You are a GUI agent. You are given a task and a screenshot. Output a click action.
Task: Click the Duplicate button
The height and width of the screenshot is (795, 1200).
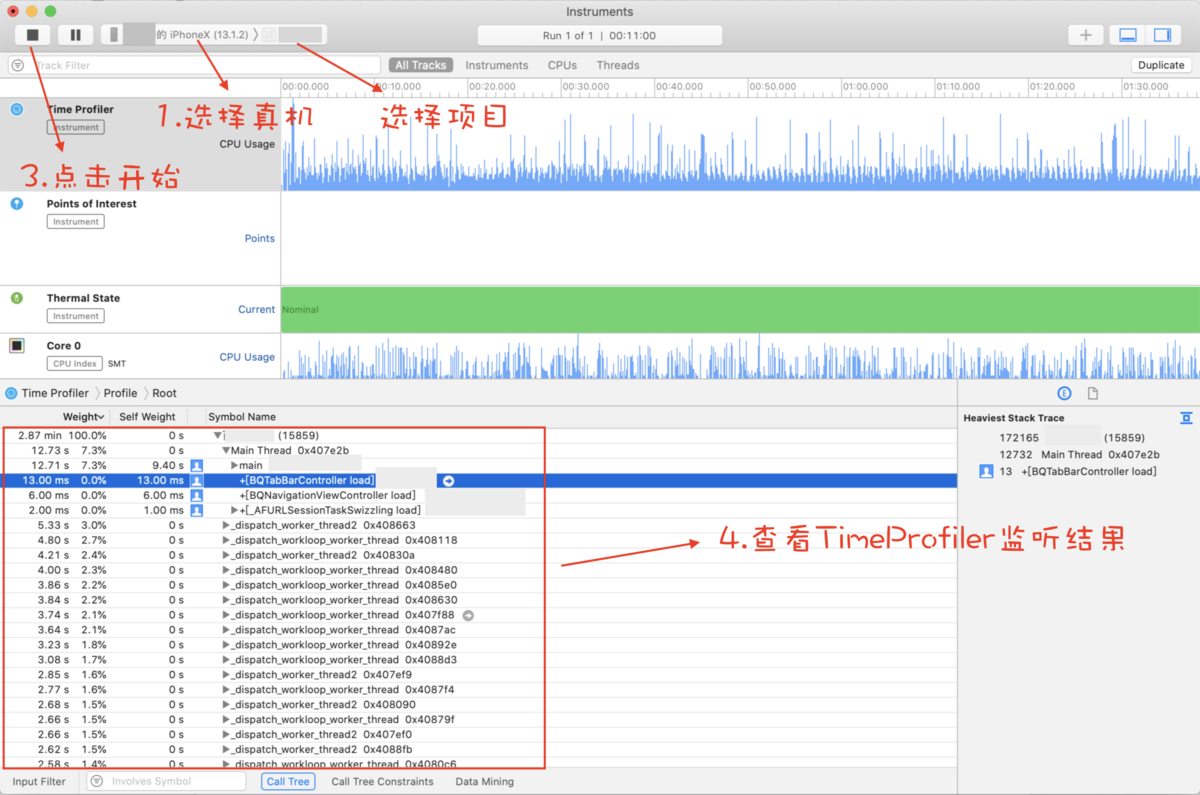[1160, 64]
